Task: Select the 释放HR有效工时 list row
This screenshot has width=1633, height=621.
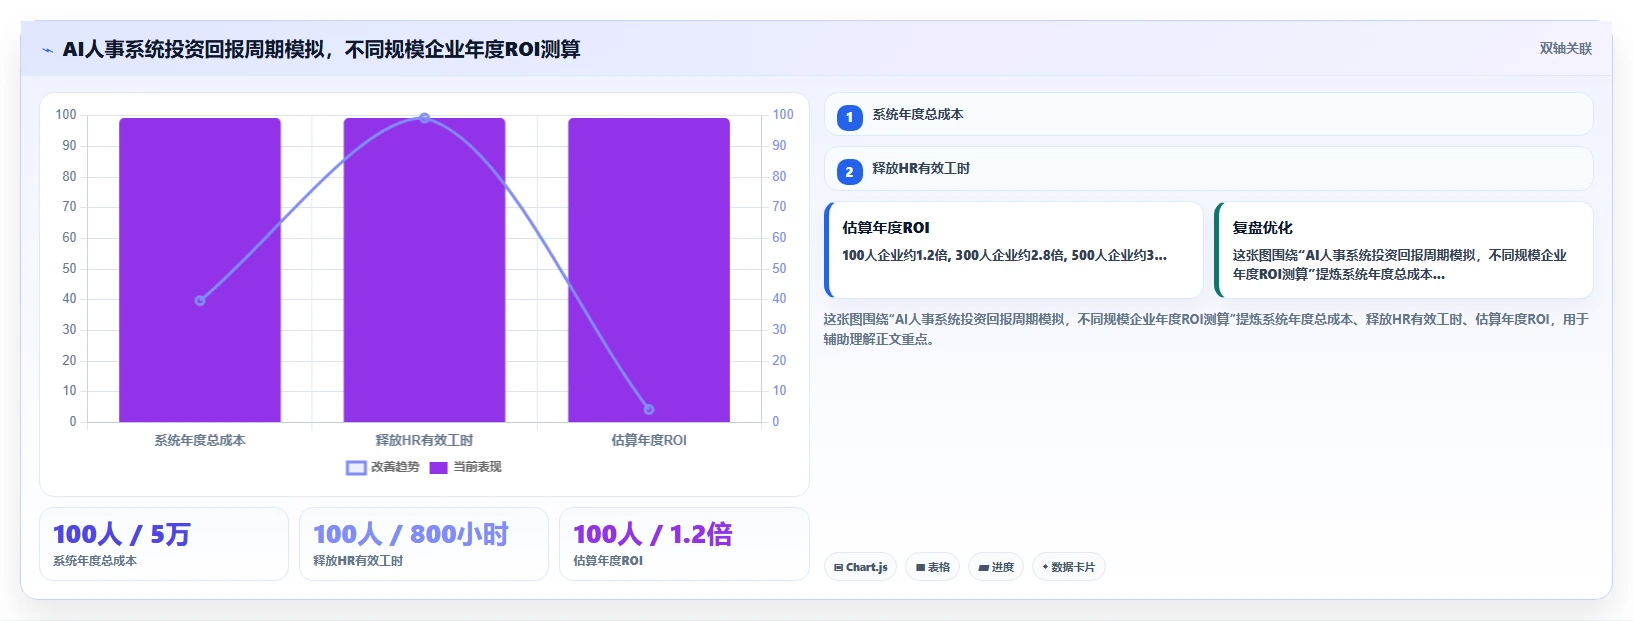Action: click(x=1208, y=169)
